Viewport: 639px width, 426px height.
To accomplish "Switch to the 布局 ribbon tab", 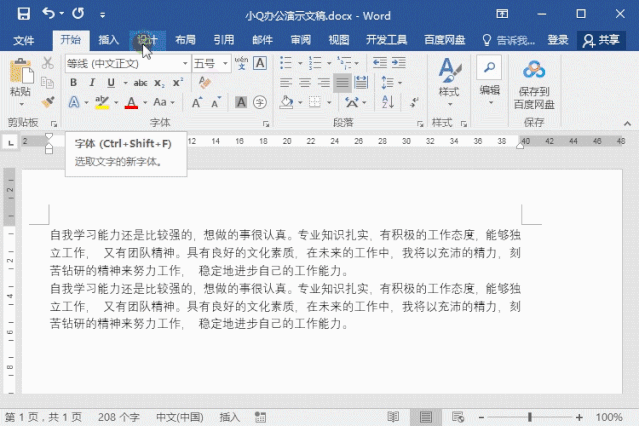I will pyautogui.click(x=185, y=40).
